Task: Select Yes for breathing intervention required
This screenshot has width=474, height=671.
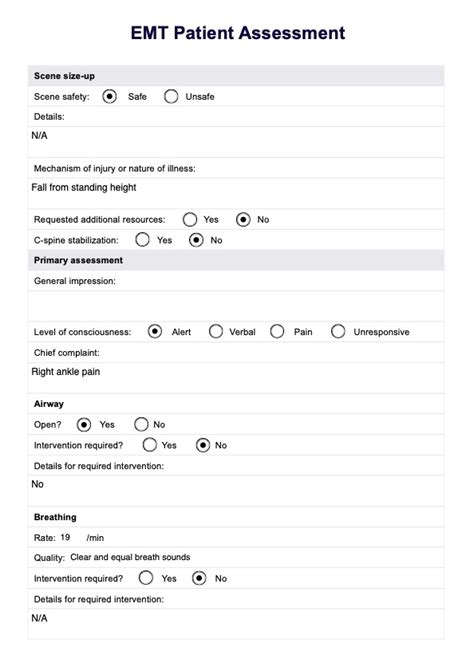Action: [146, 578]
